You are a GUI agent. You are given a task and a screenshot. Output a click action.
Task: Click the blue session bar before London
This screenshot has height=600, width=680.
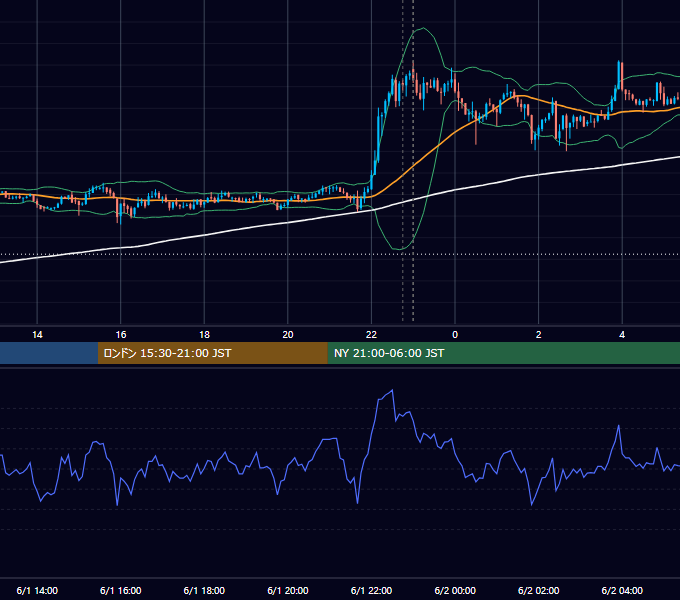[x=49, y=353]
